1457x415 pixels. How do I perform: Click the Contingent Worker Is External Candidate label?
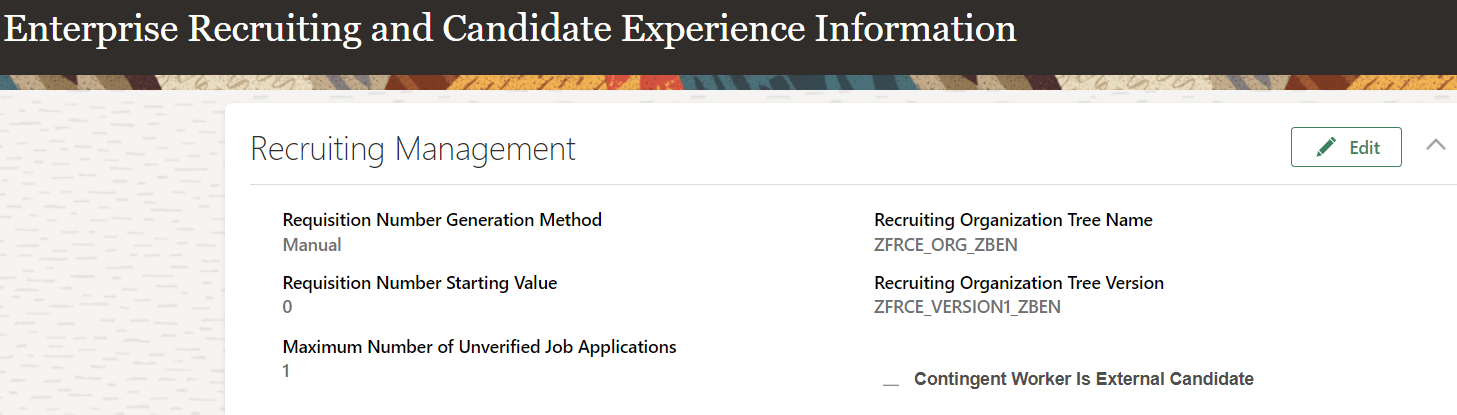click(1083, 379)
